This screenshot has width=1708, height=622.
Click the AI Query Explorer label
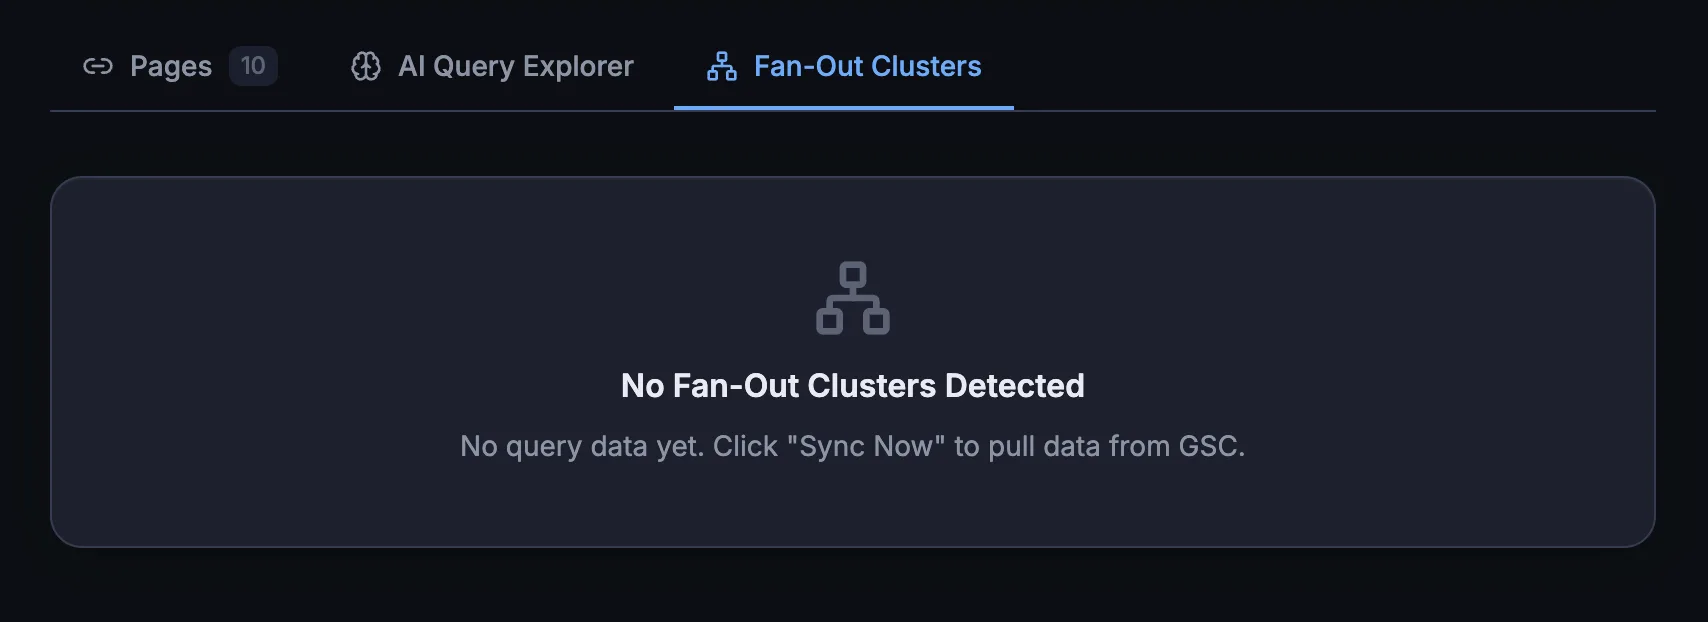[x=515, y=66]
